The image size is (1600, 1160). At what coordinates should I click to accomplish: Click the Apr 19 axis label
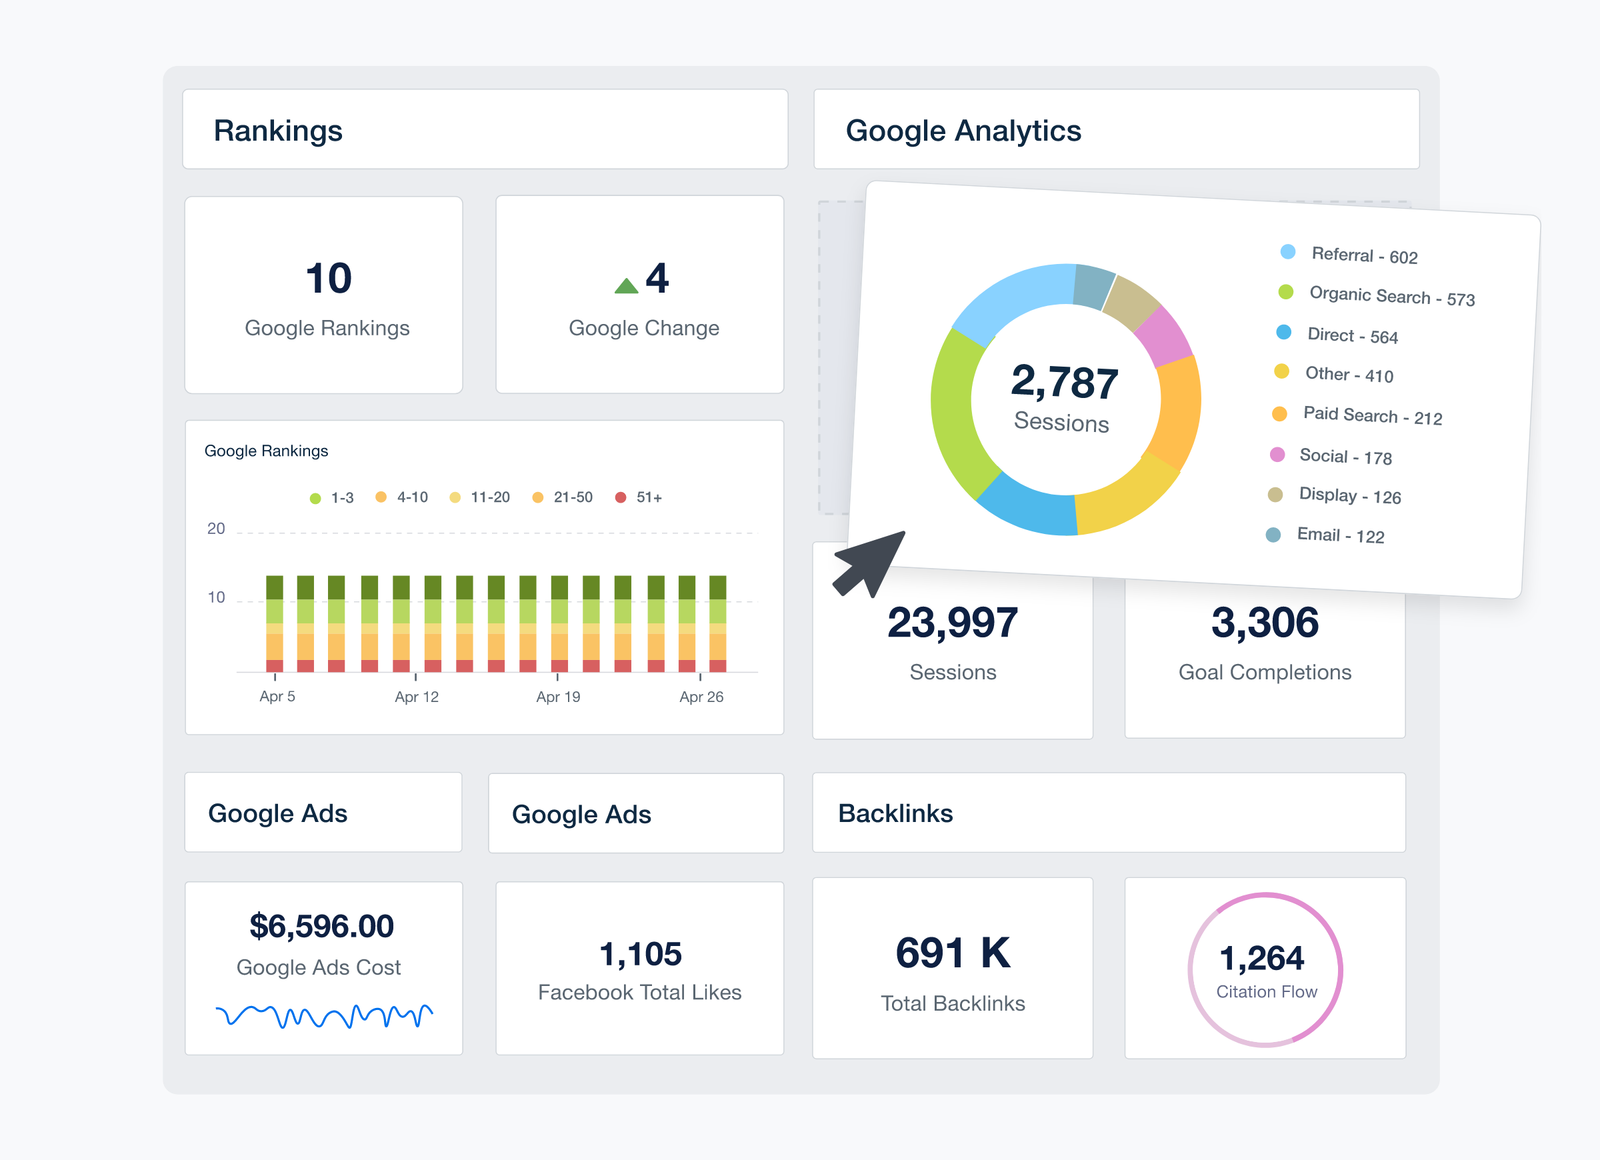tap(558, 696)
